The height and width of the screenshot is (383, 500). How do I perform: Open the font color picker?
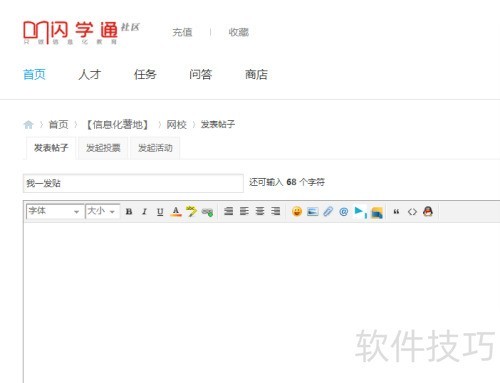pos(176,212)
